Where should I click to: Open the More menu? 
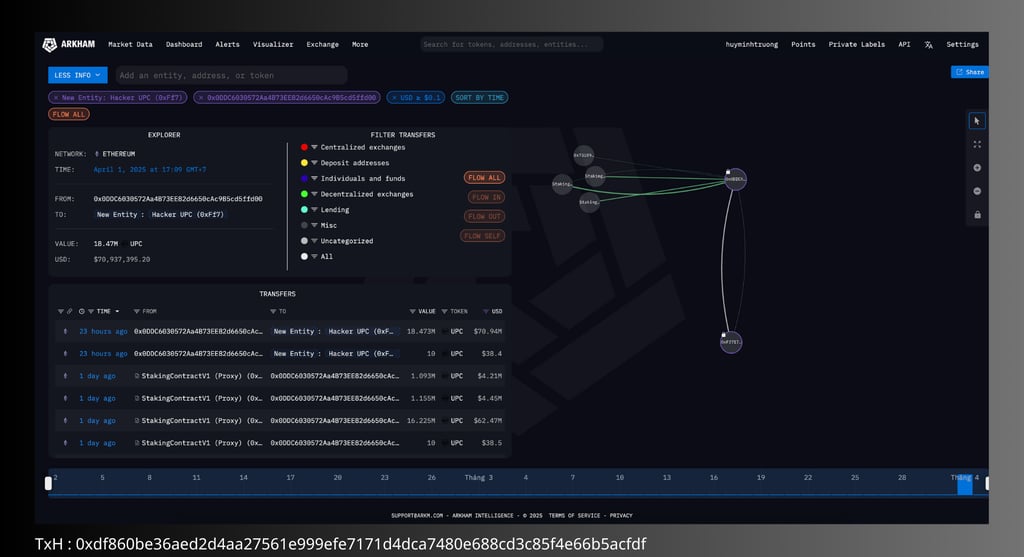(x=360, y=44)
